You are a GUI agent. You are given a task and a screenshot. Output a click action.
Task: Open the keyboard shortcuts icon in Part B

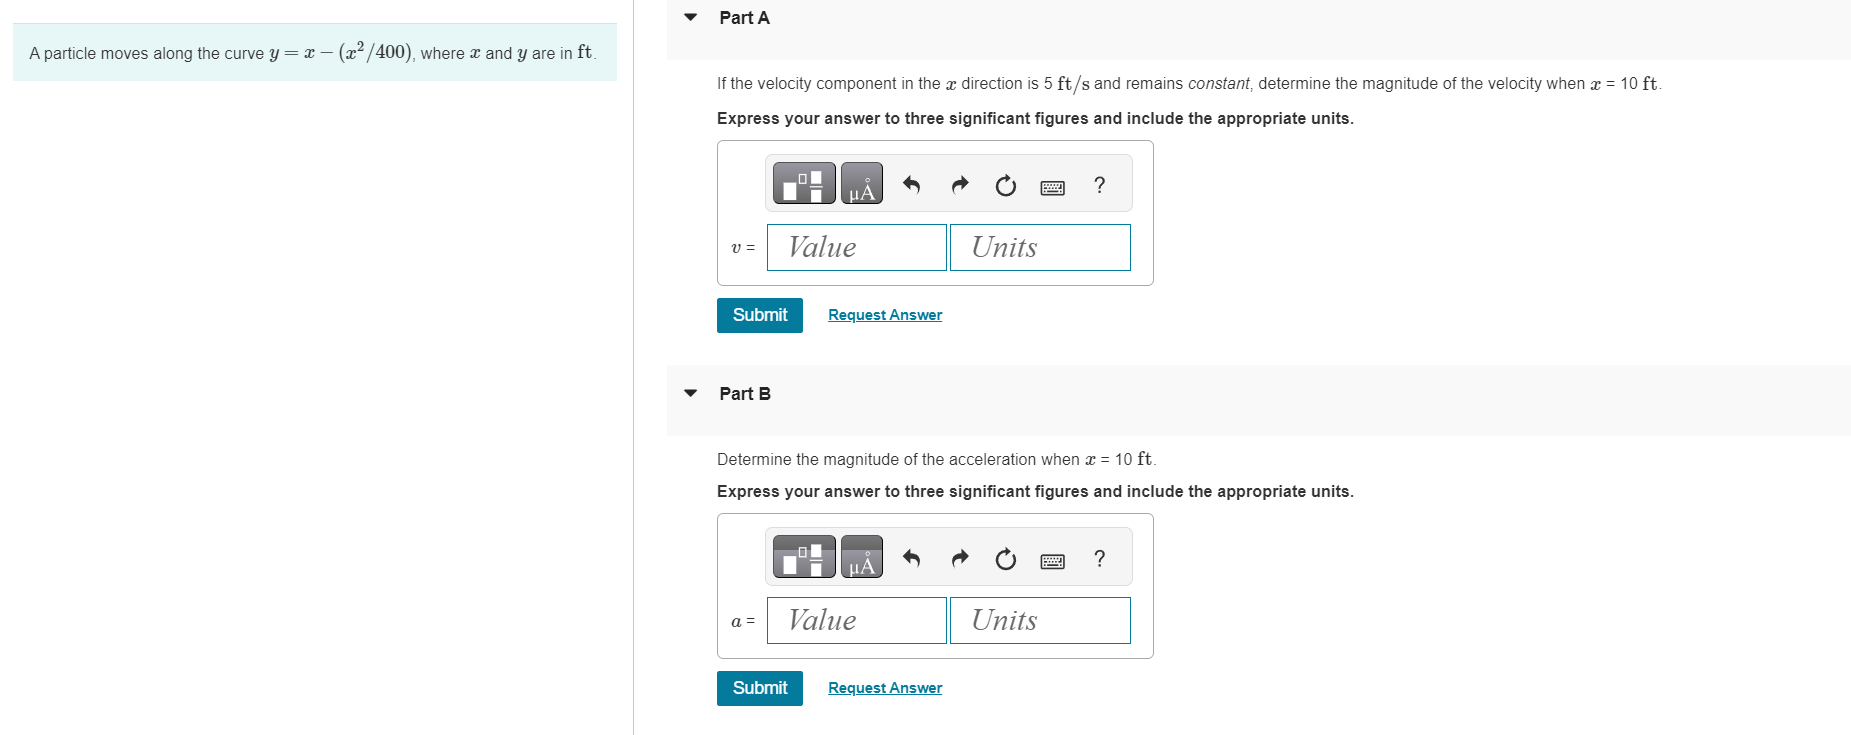click(x=1052, y=560)
